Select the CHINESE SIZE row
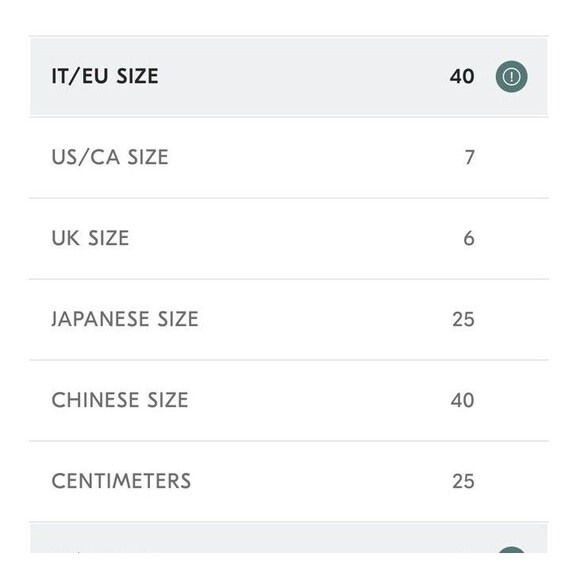 pos(289,400)
